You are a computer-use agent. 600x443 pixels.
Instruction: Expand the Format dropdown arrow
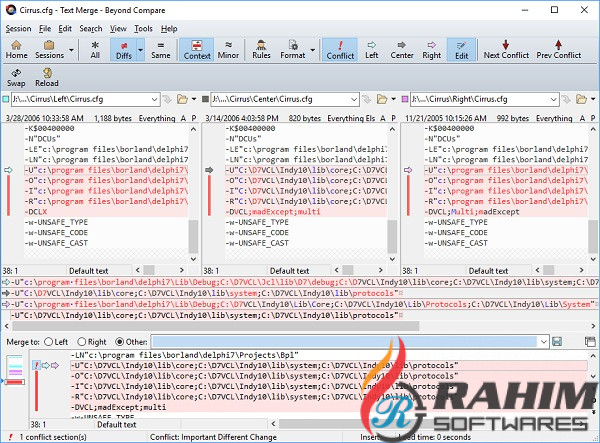tap(313, 50)
